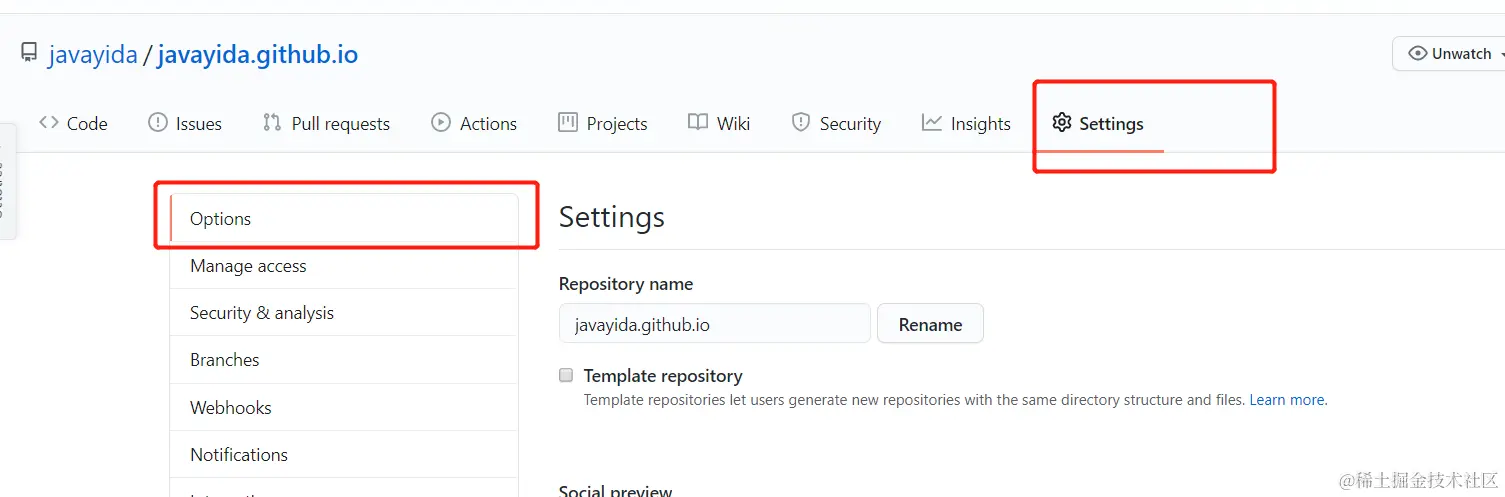Open Branches settings in sidebar
Image resolution: width=1505 pixels, height=497 pixels.
coord(344,360)
